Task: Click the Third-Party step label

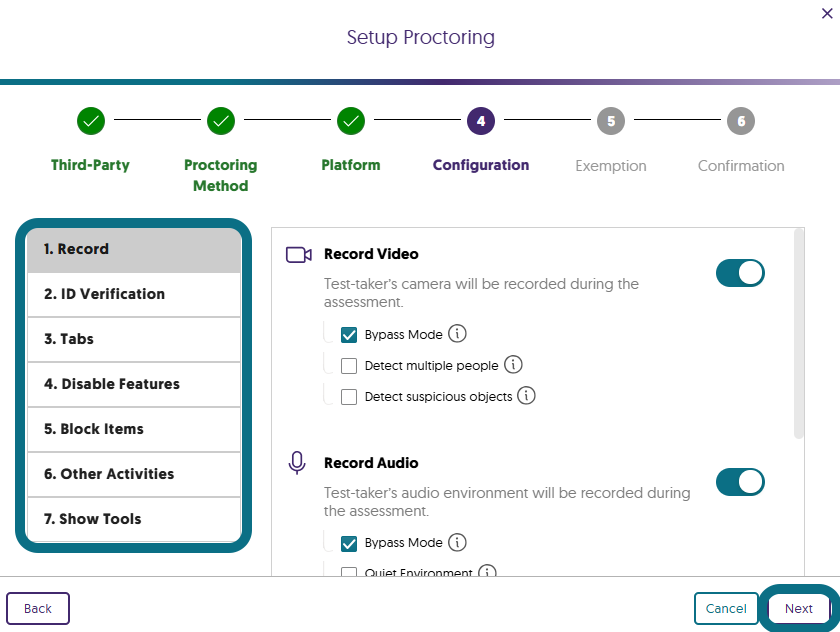Action: (91, 165)
